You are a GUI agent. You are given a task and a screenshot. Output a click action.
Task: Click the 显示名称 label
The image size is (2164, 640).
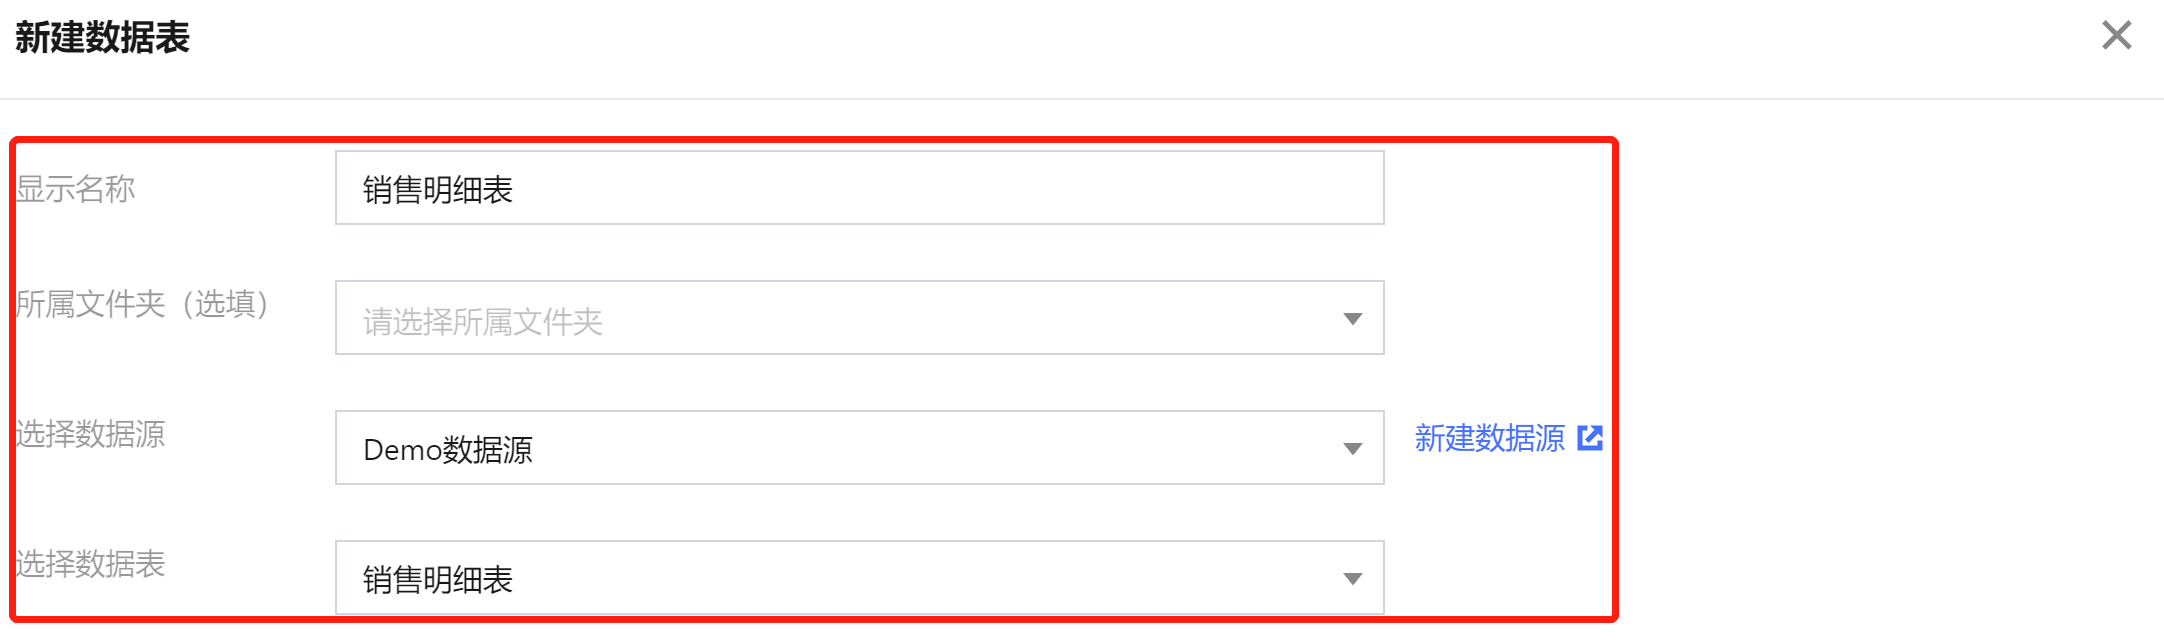point(76,189)
